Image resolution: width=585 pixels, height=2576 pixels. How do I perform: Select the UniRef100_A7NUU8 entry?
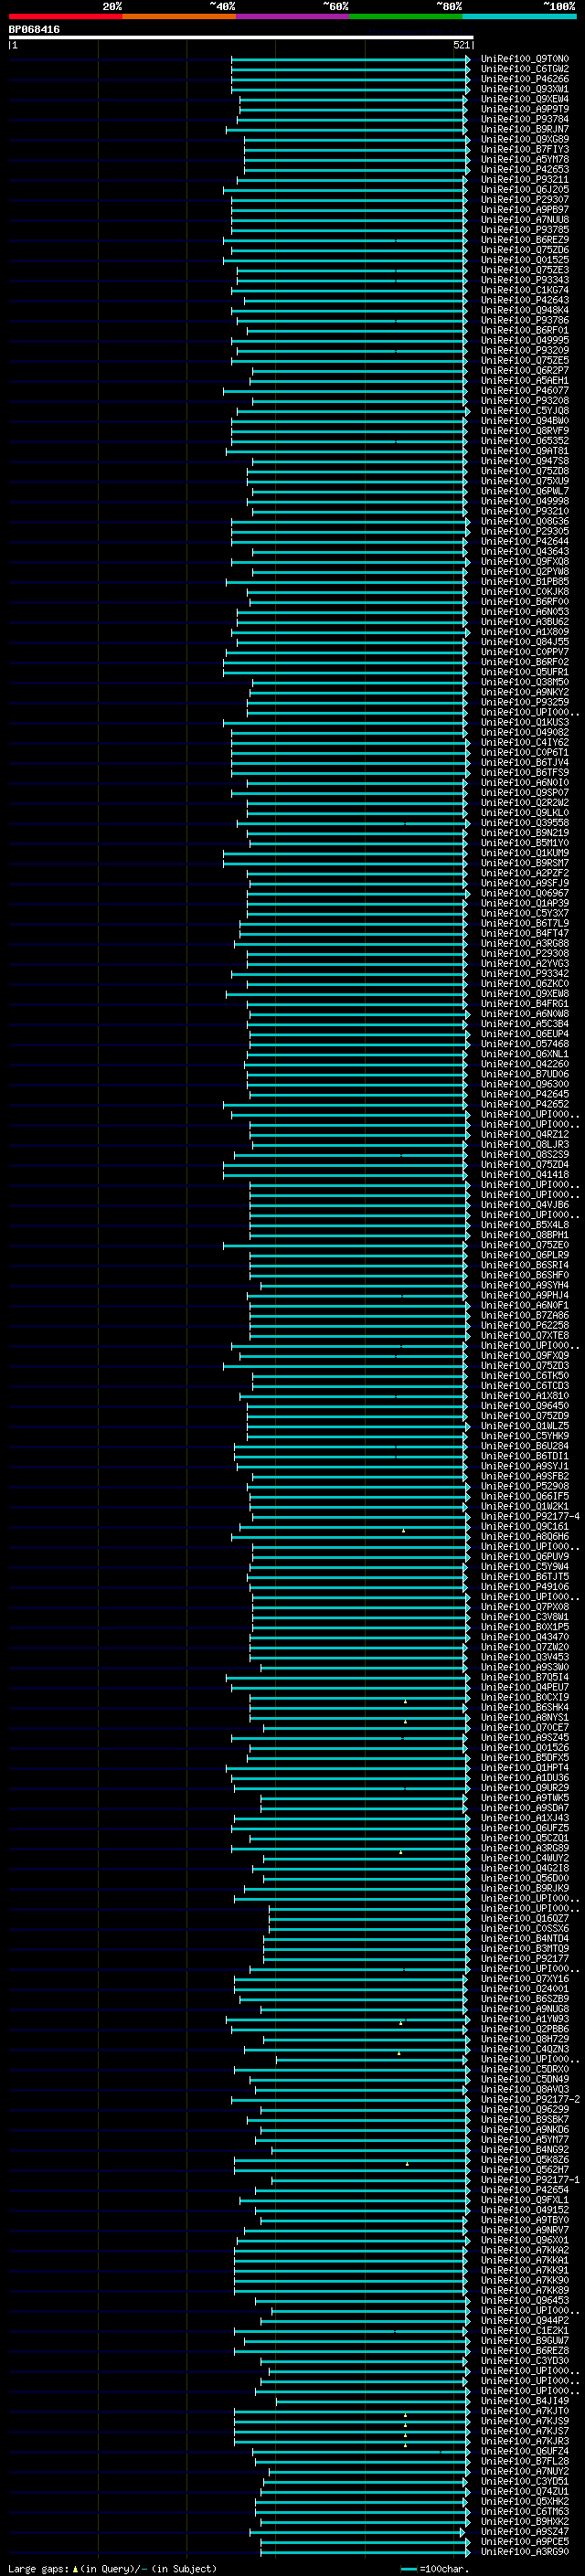pos(524,220)
